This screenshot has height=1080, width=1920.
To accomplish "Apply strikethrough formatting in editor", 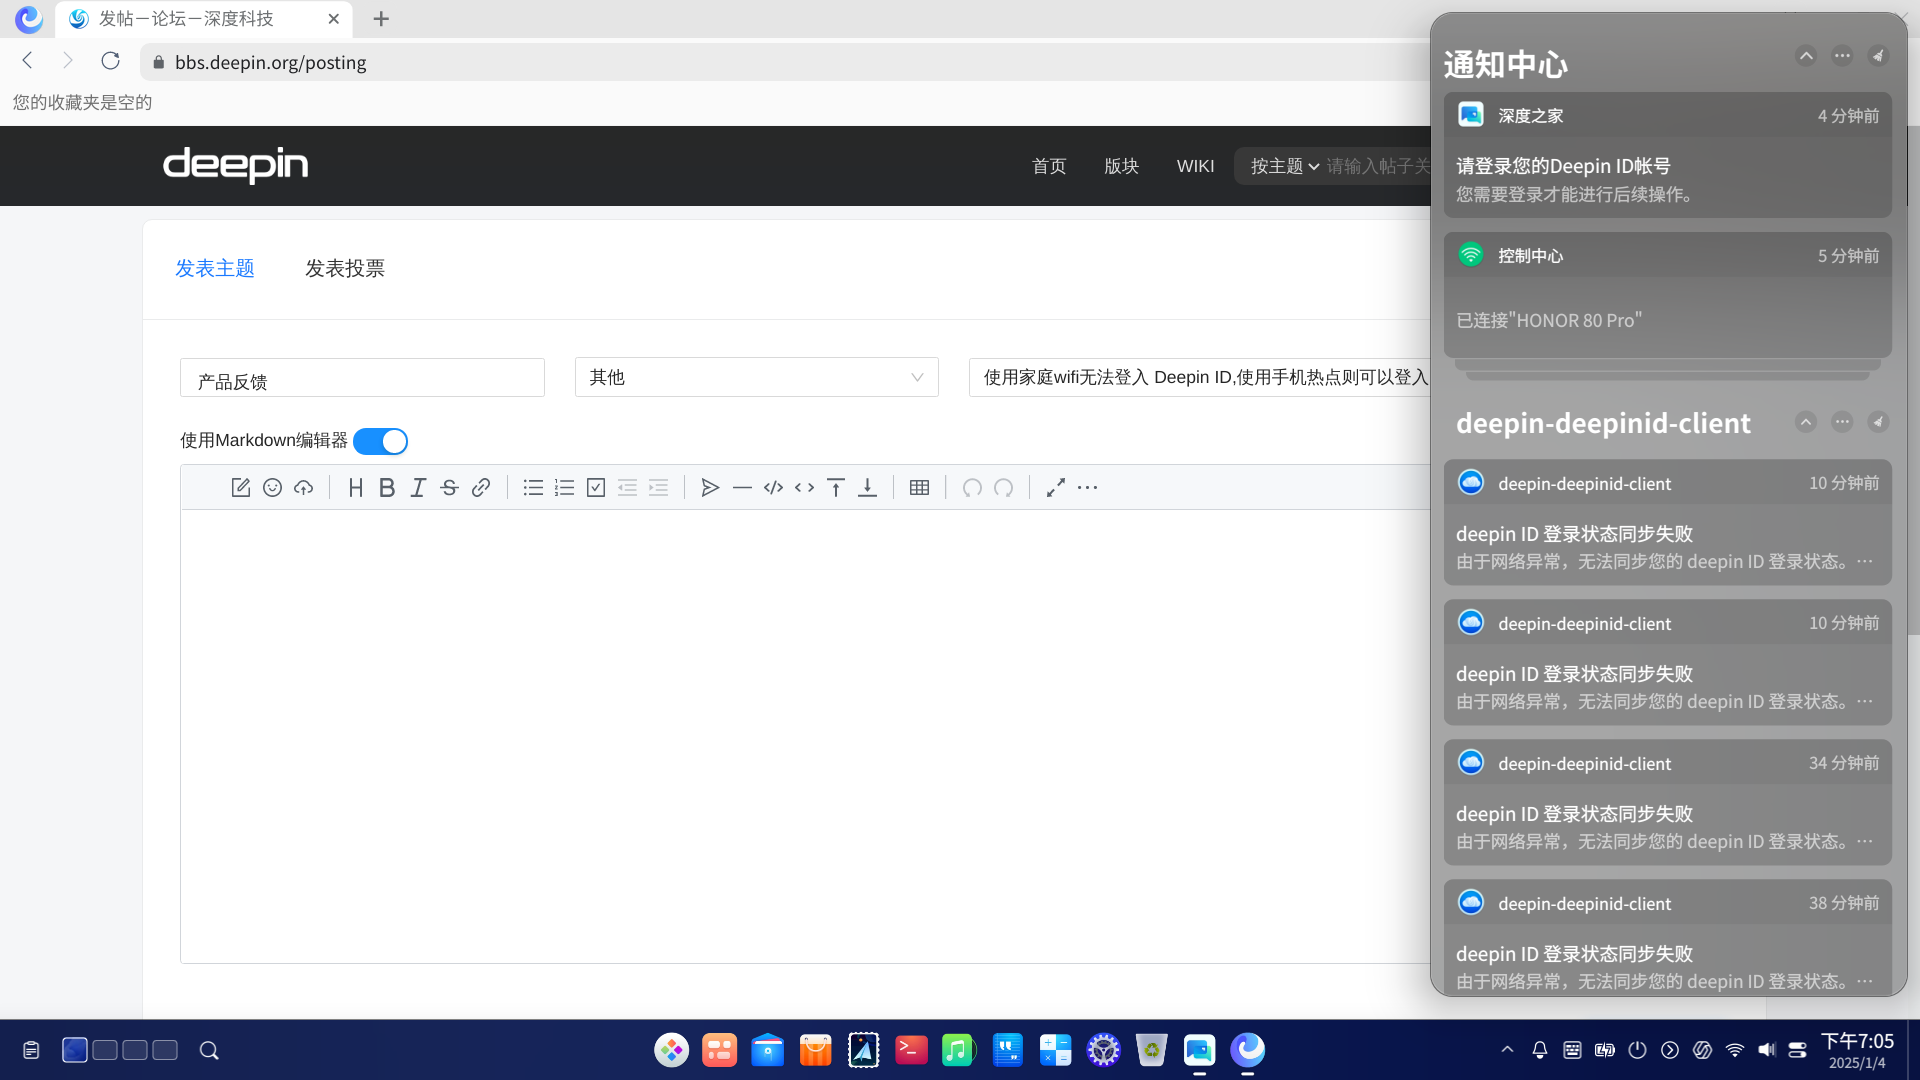I will click(x=449, y=487).
